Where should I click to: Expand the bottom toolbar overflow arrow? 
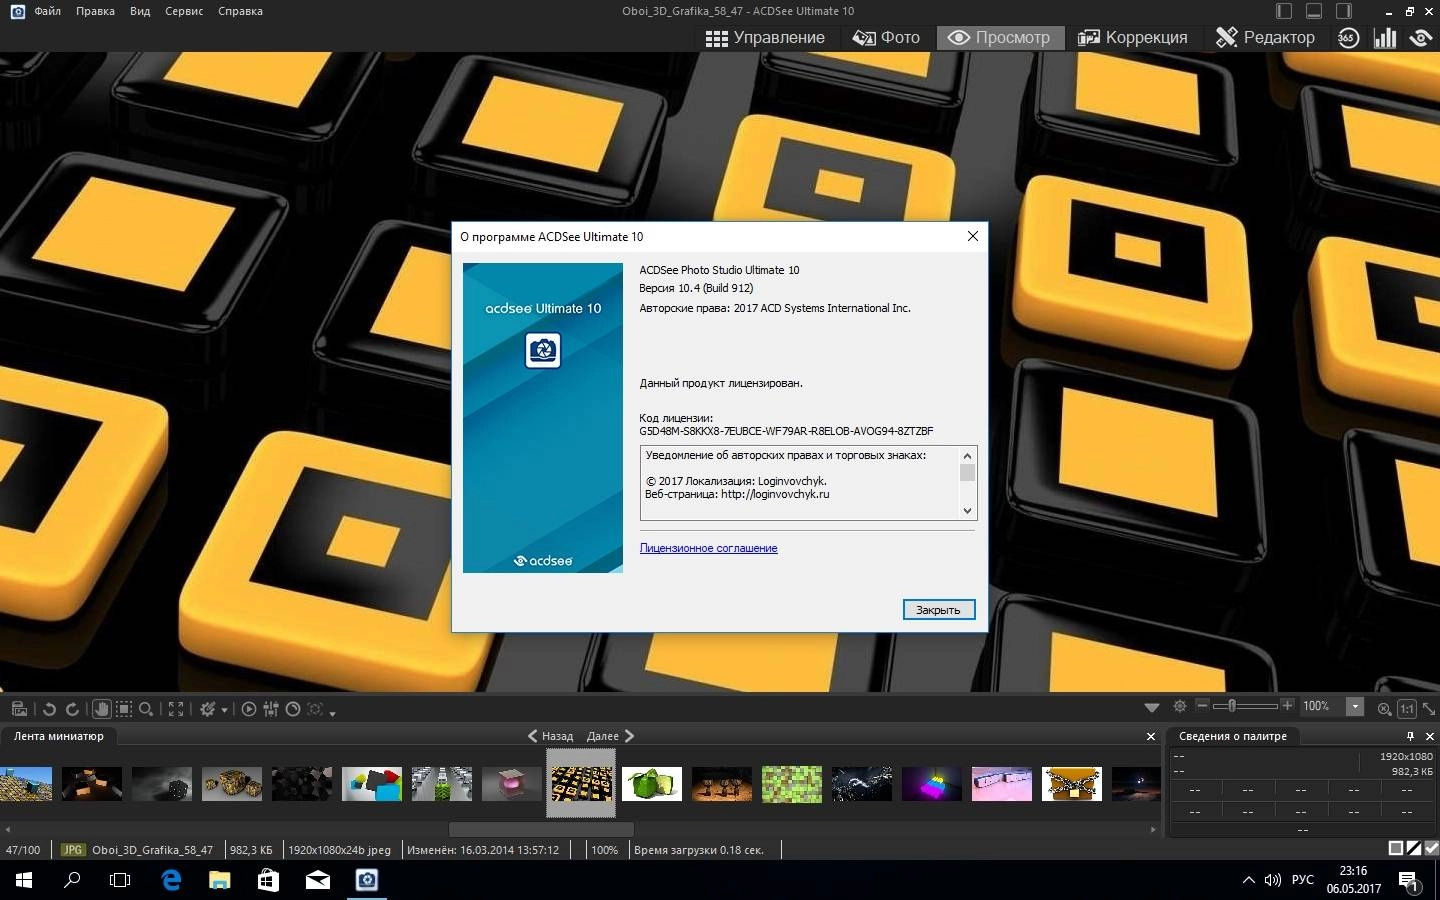pos(332,712)
